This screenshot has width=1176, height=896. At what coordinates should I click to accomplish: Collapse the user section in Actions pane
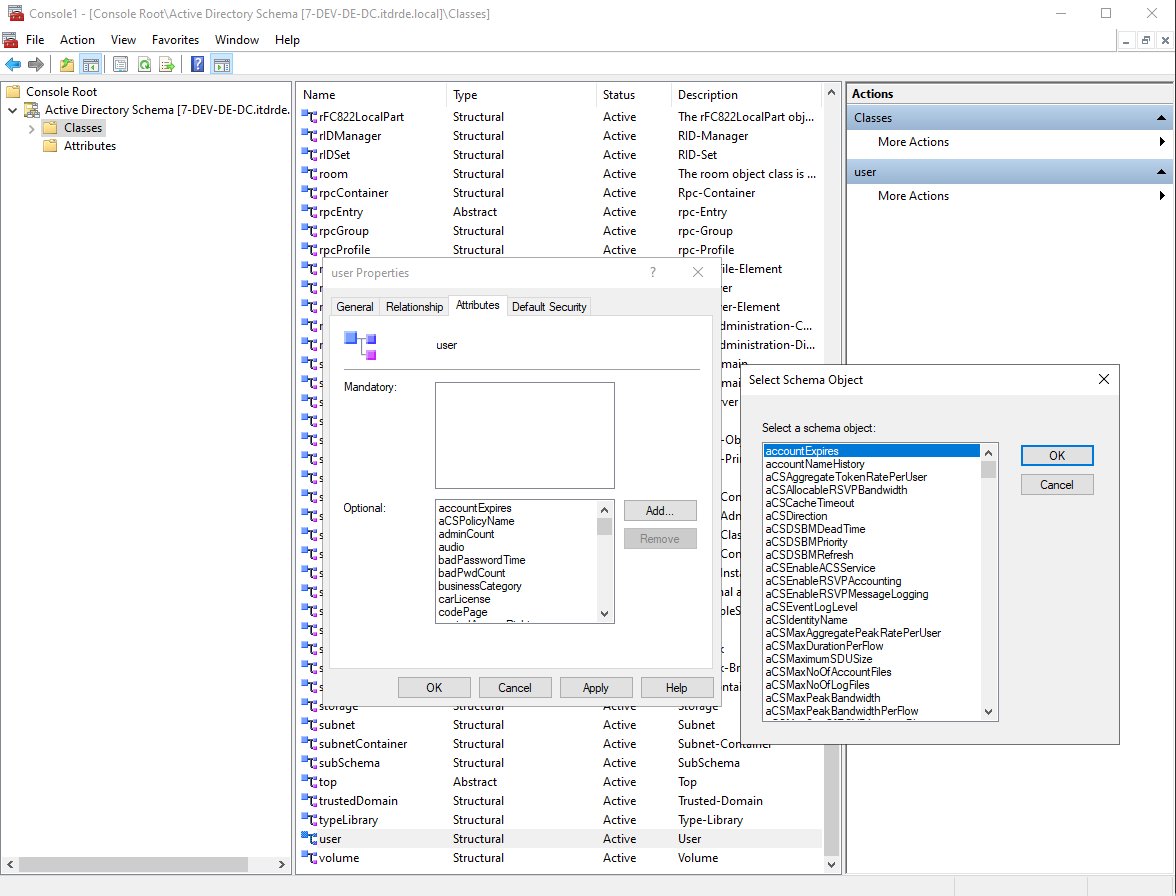pyautogui.click(x=1161, y=172)
